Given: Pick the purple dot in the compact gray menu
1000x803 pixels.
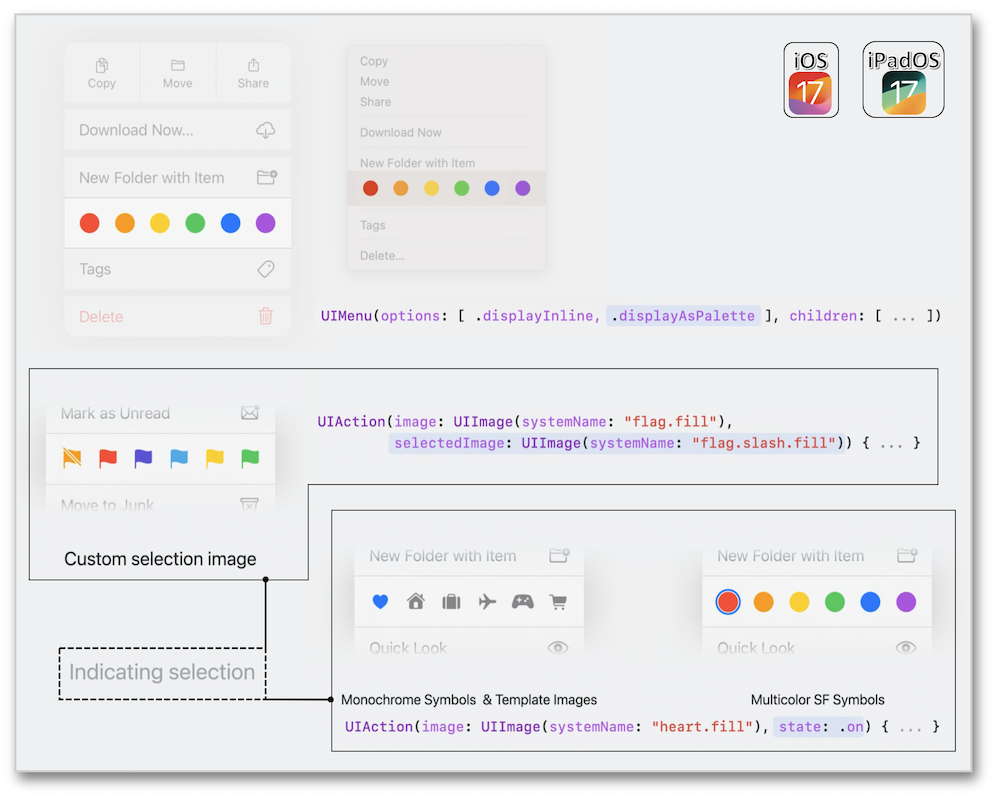Looking at the screenshot, I should pyautogui.click(x=522, y=188).
